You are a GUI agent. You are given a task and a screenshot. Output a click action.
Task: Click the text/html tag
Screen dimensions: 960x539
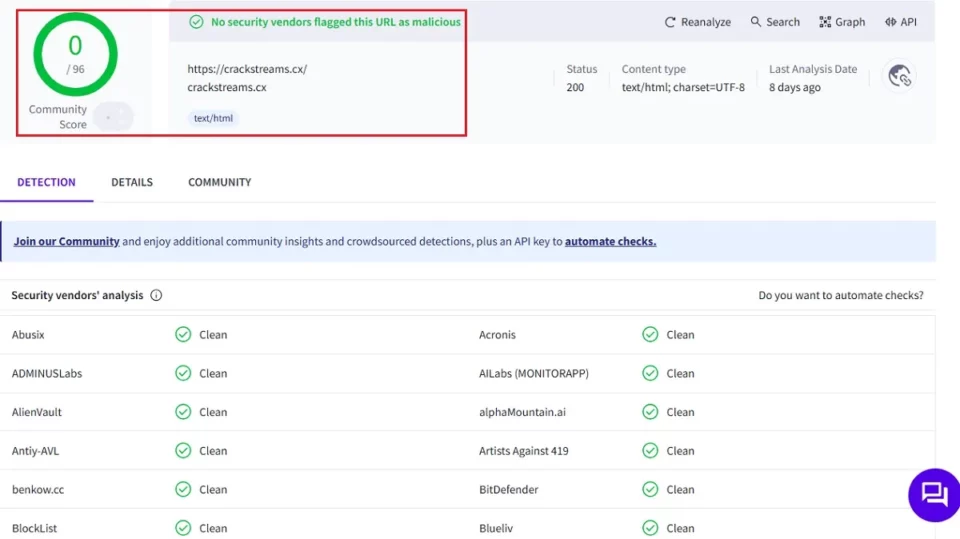(x=213, y=118)
